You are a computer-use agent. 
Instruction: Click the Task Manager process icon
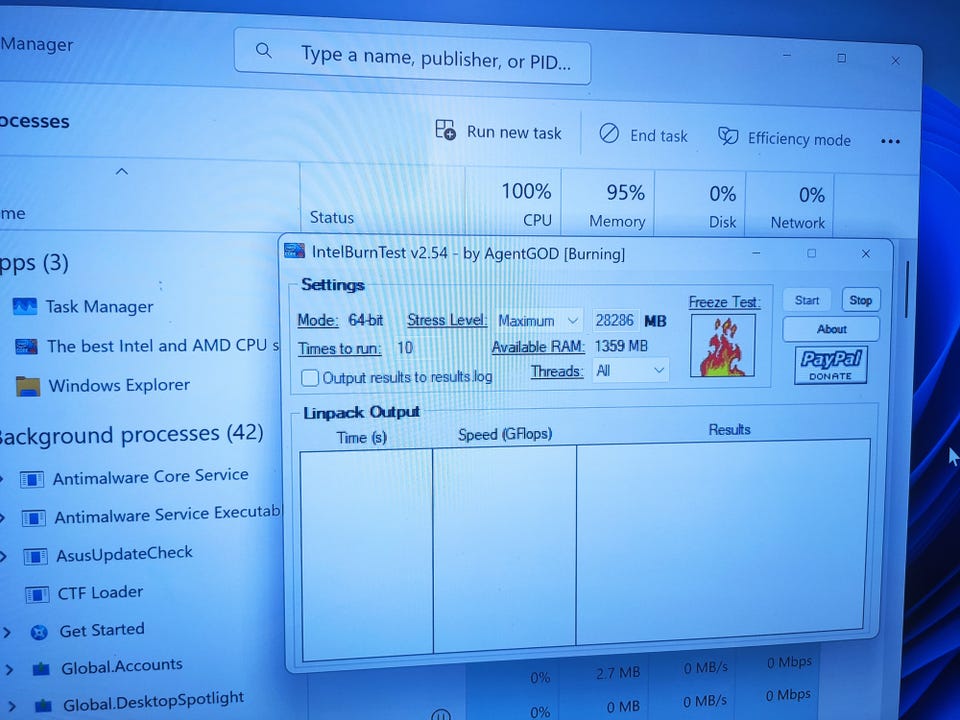click(24, 306)
